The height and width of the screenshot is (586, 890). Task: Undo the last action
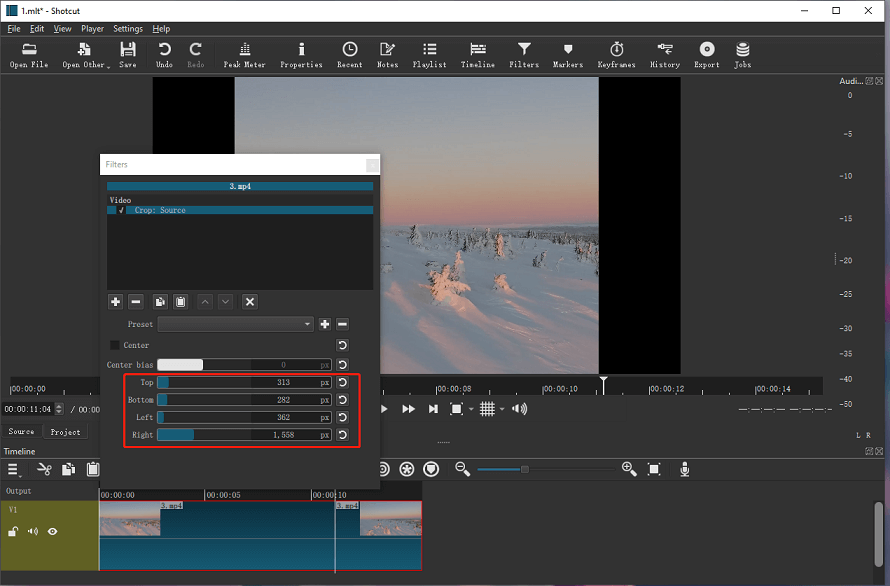coord(164,55)
